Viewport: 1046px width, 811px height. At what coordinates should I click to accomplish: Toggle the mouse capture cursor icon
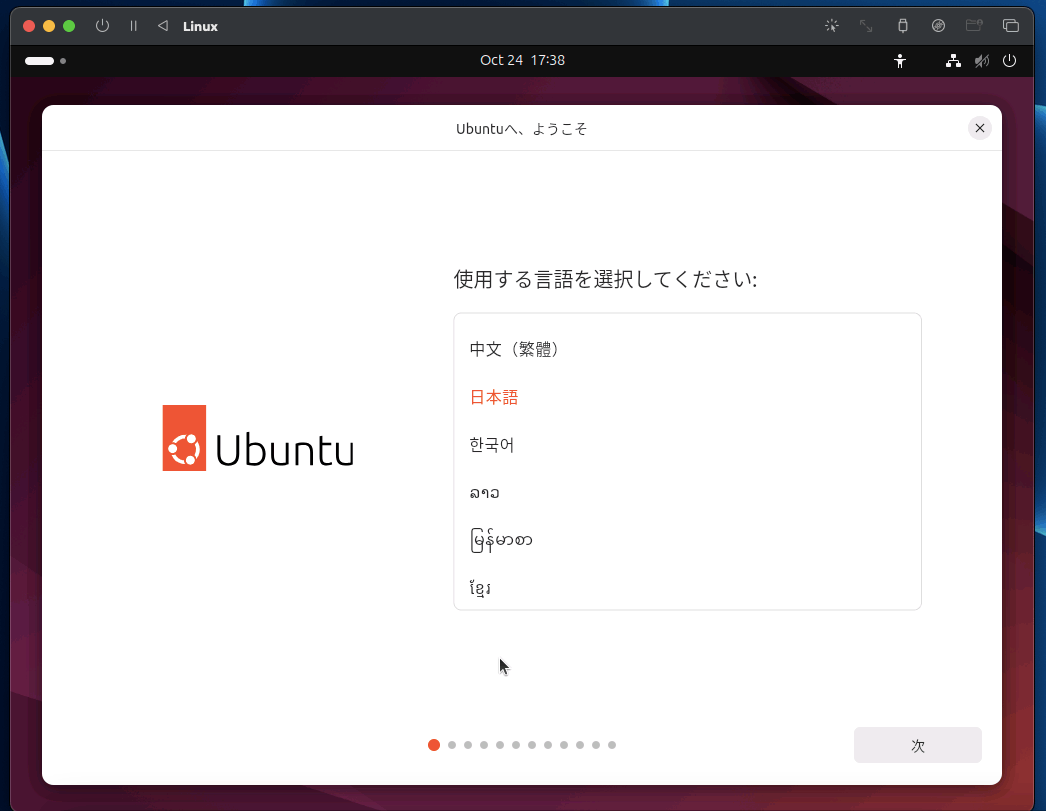click(x=831, y=26)
